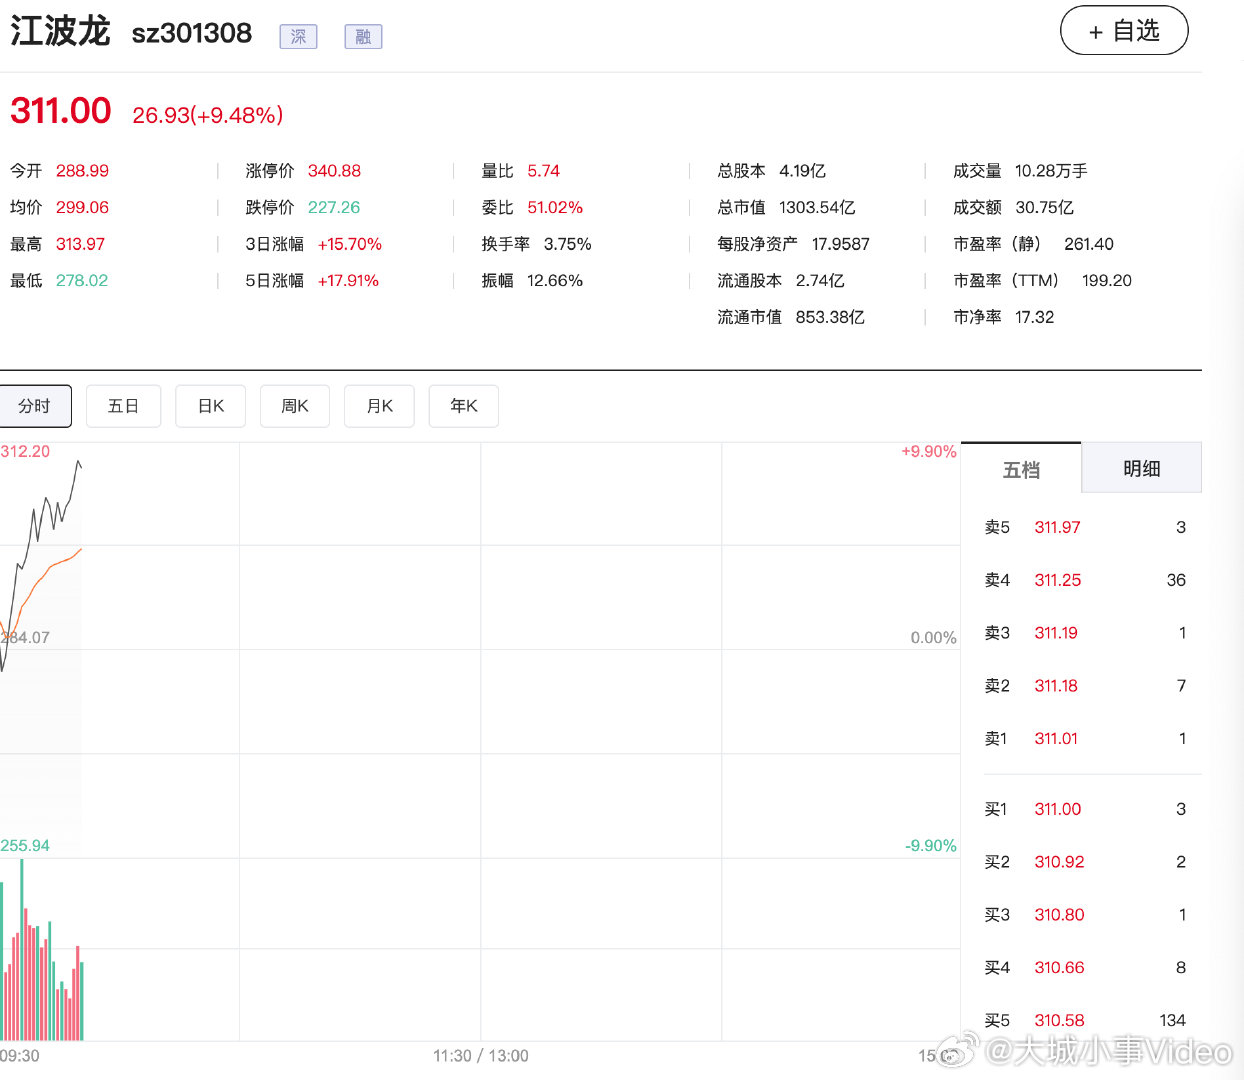
Task: Open the 月K monthly chart
Action: coord(378,406)
